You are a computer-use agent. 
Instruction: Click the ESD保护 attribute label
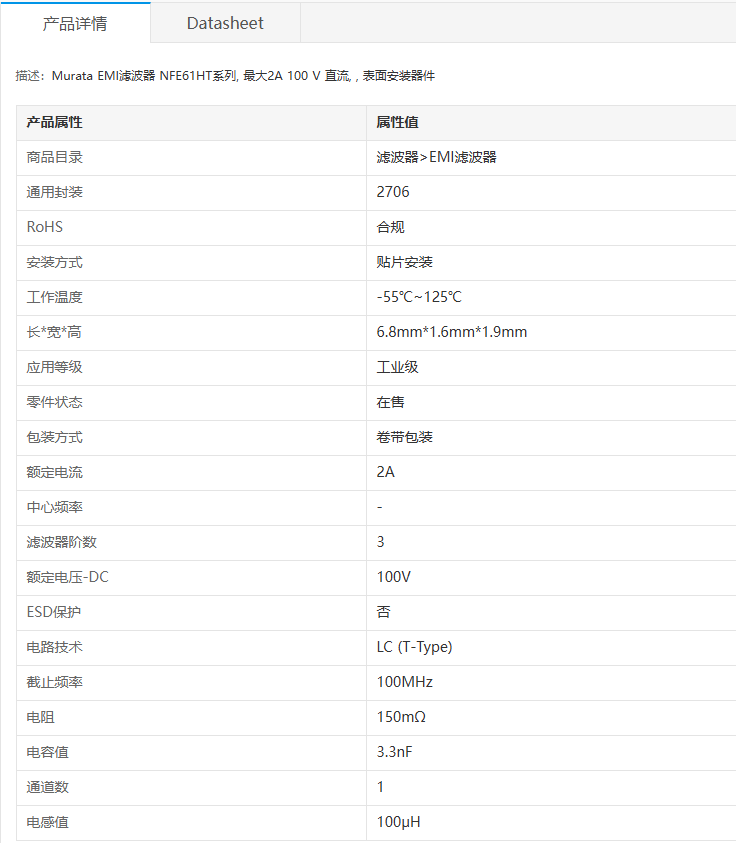54,612
